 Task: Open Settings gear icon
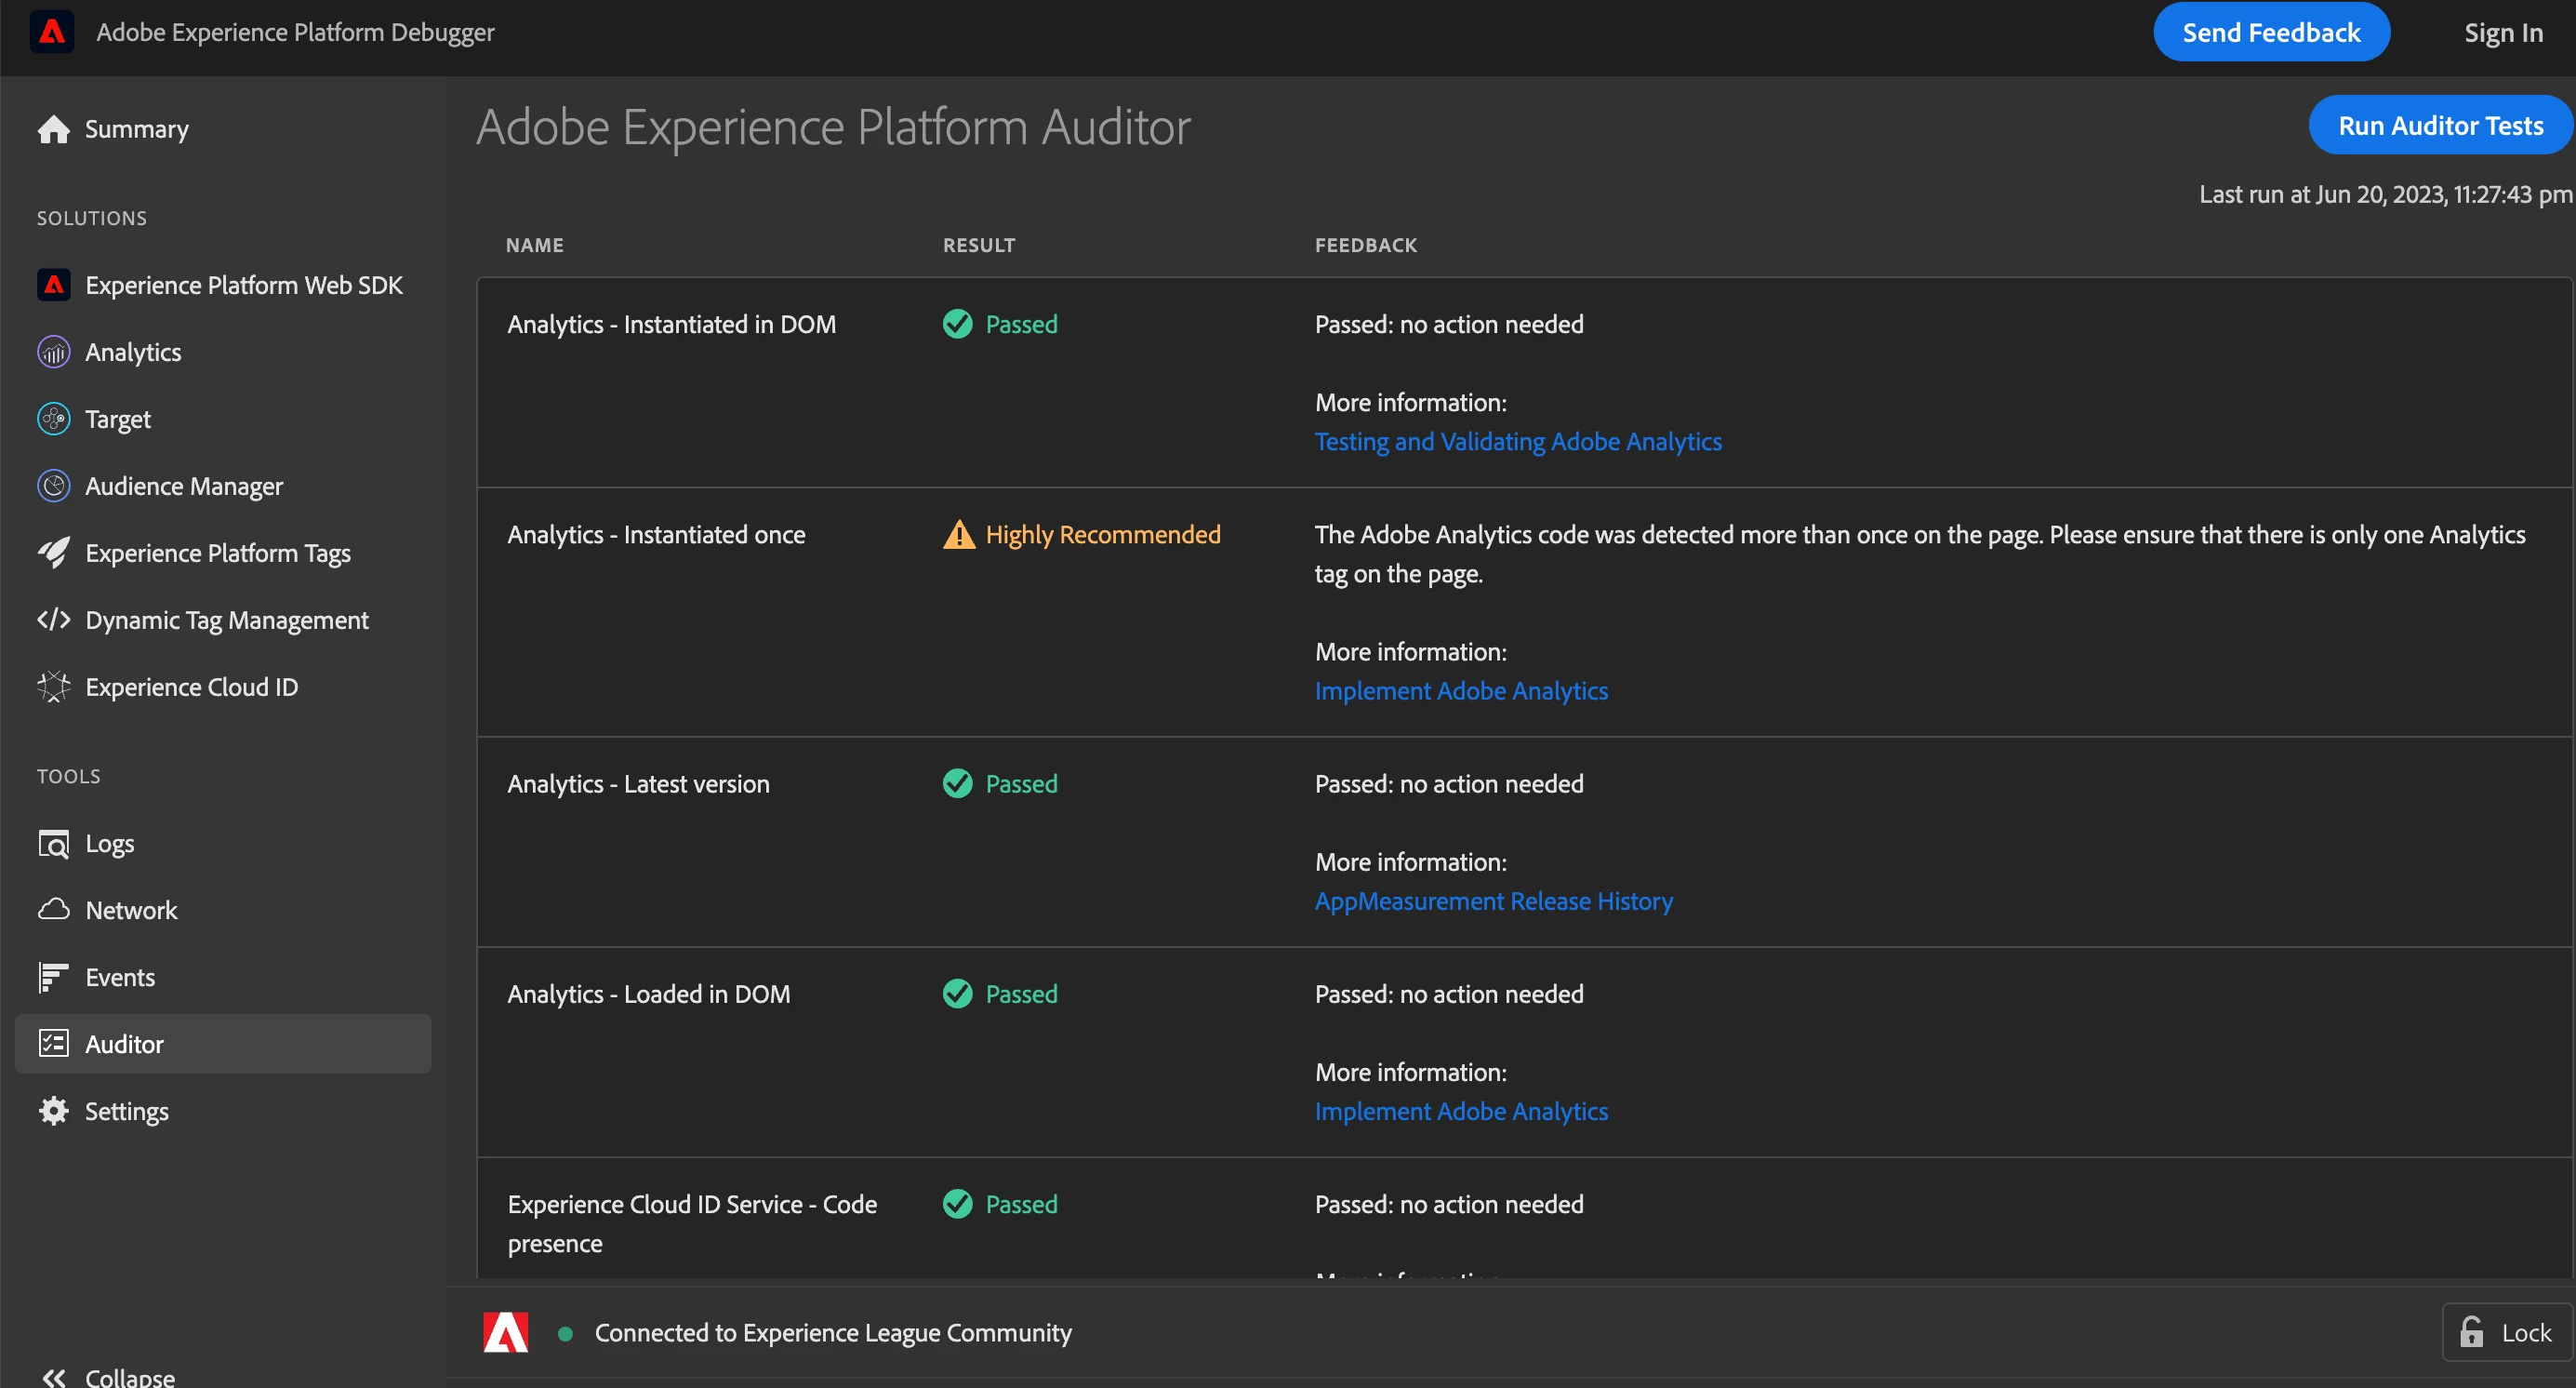(53, 1111)
